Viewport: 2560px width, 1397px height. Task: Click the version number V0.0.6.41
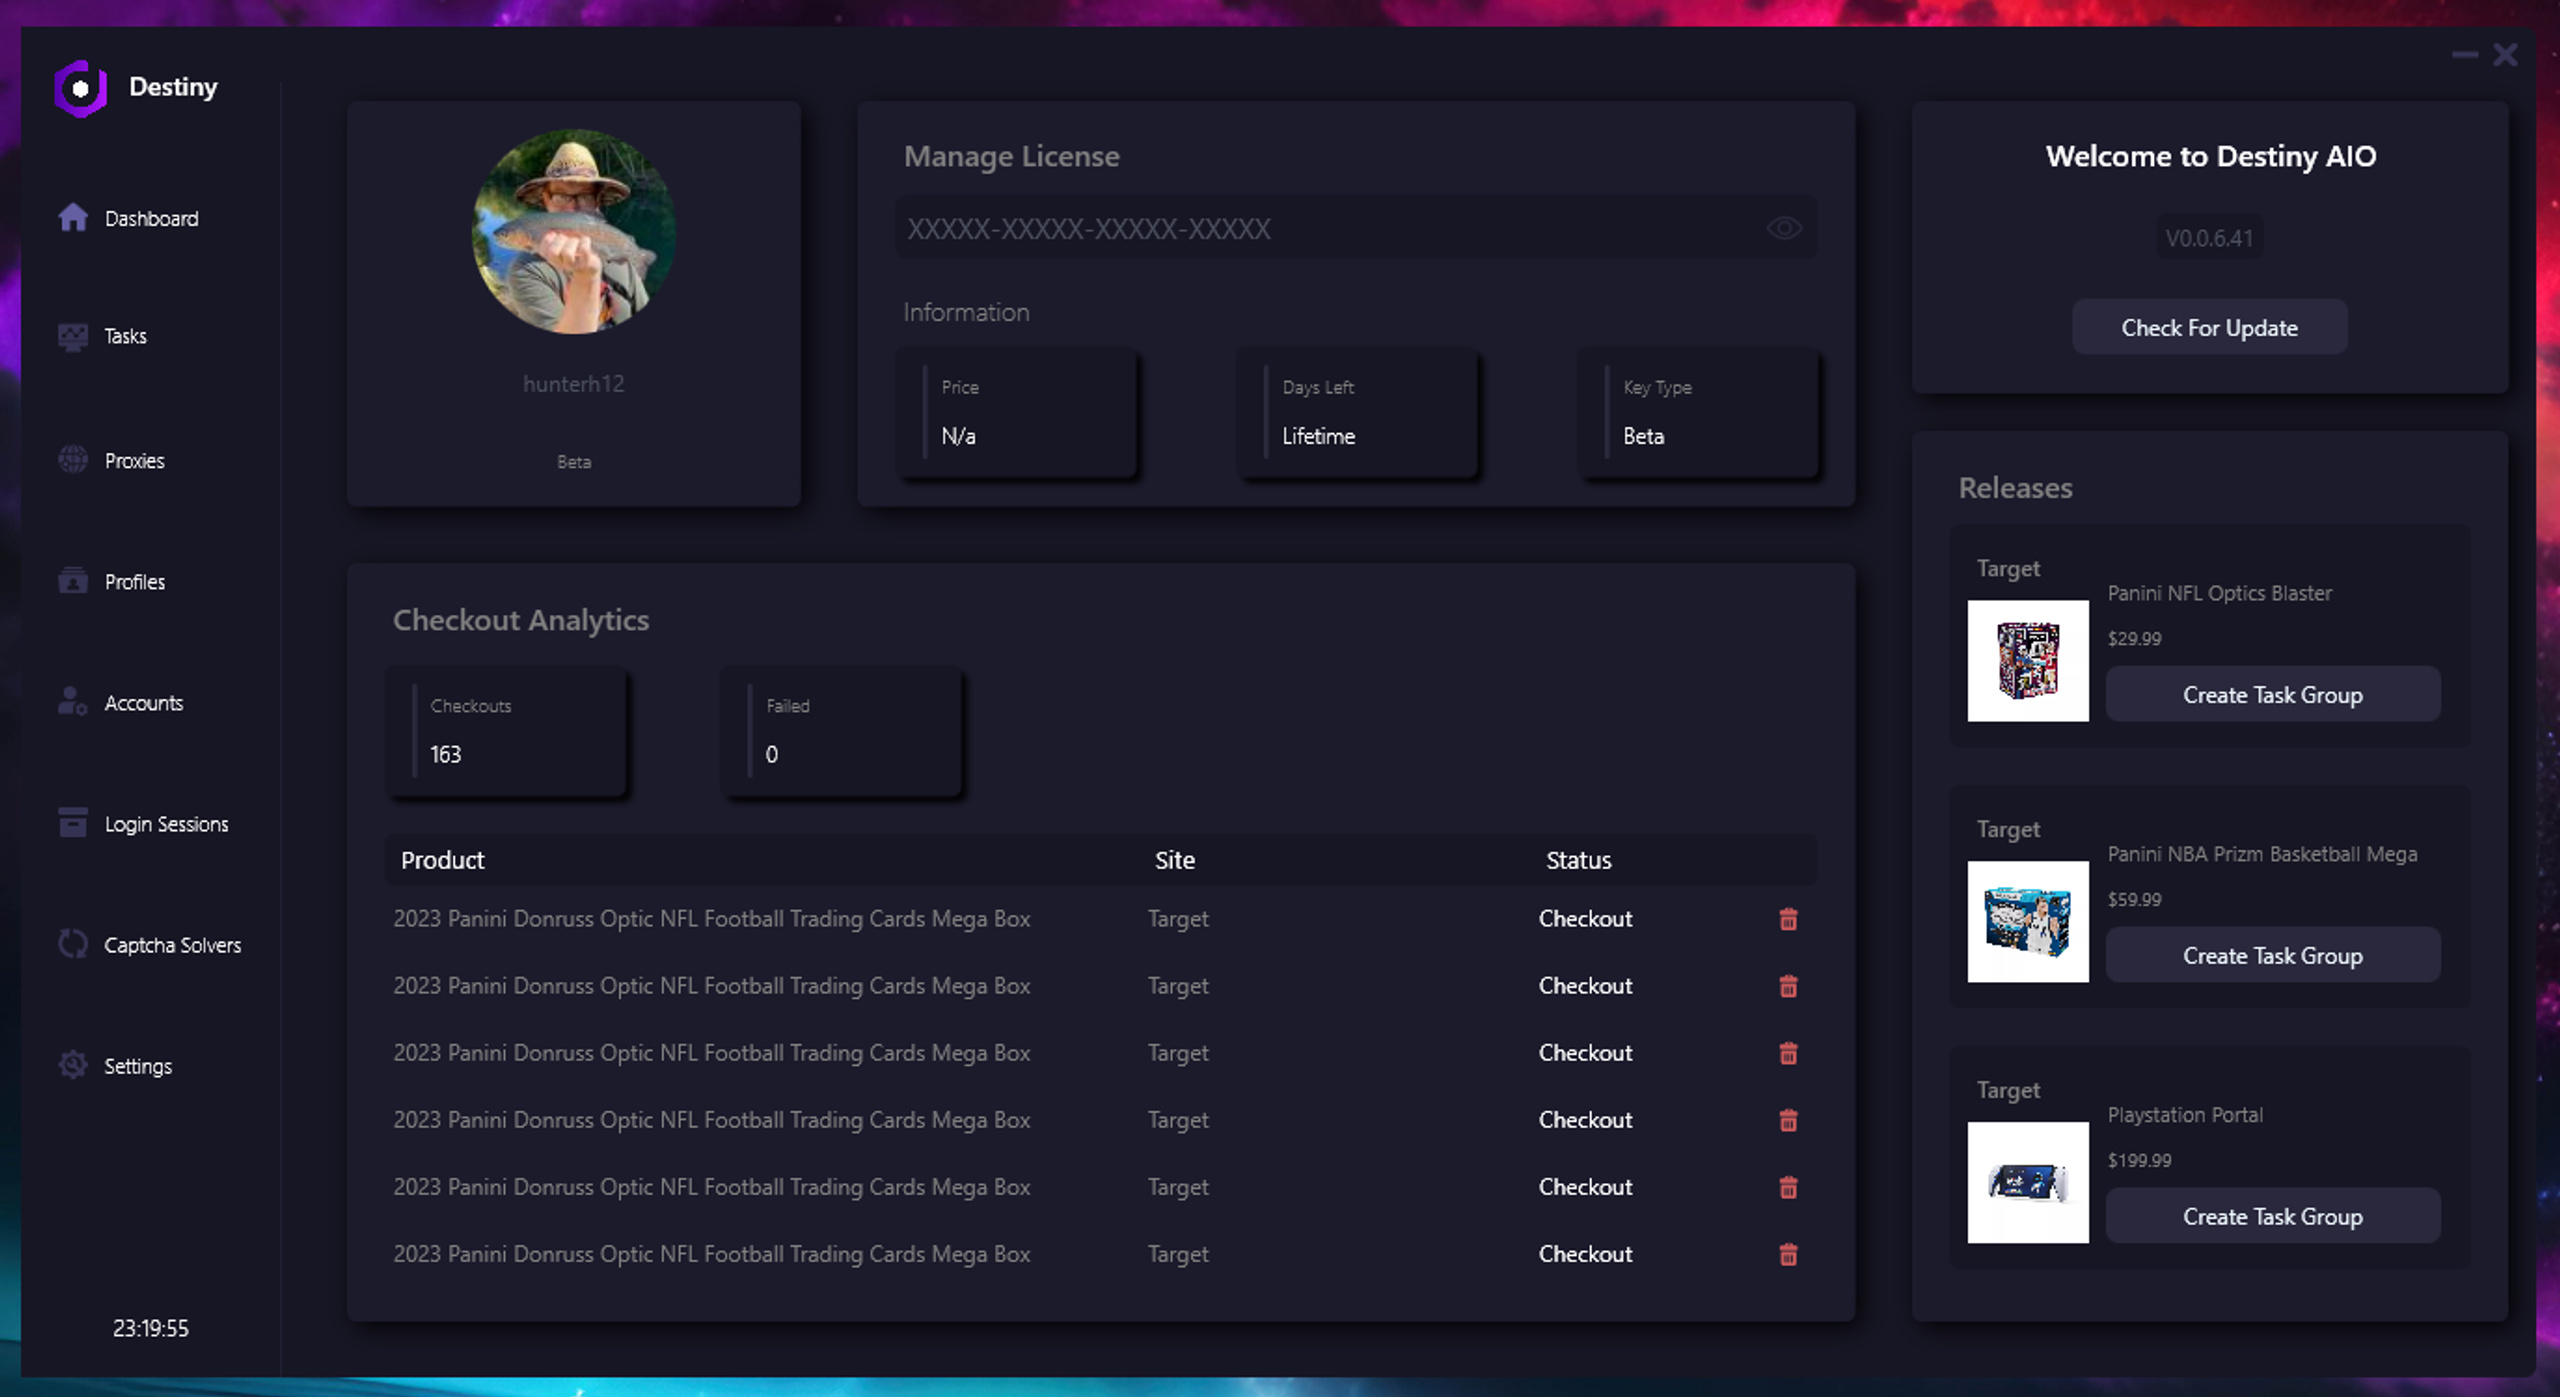(2209, 238)
